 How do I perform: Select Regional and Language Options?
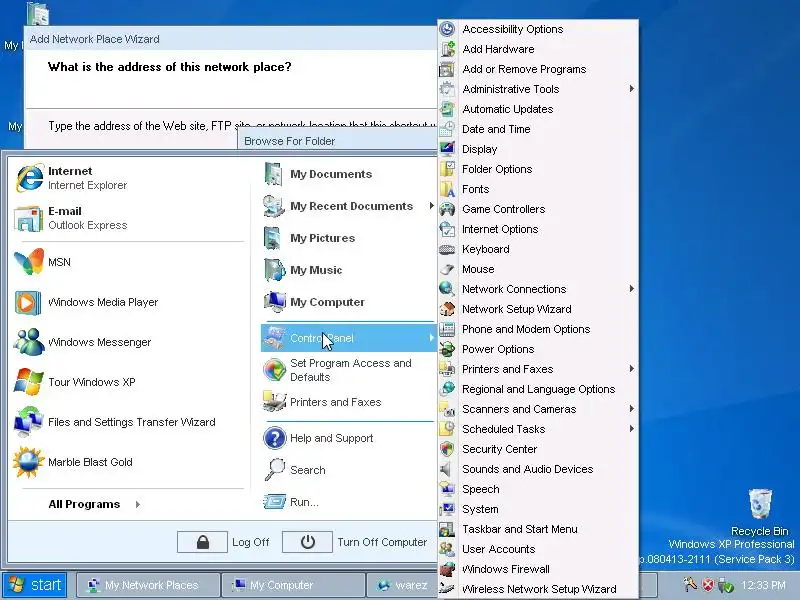pos(538,389)
